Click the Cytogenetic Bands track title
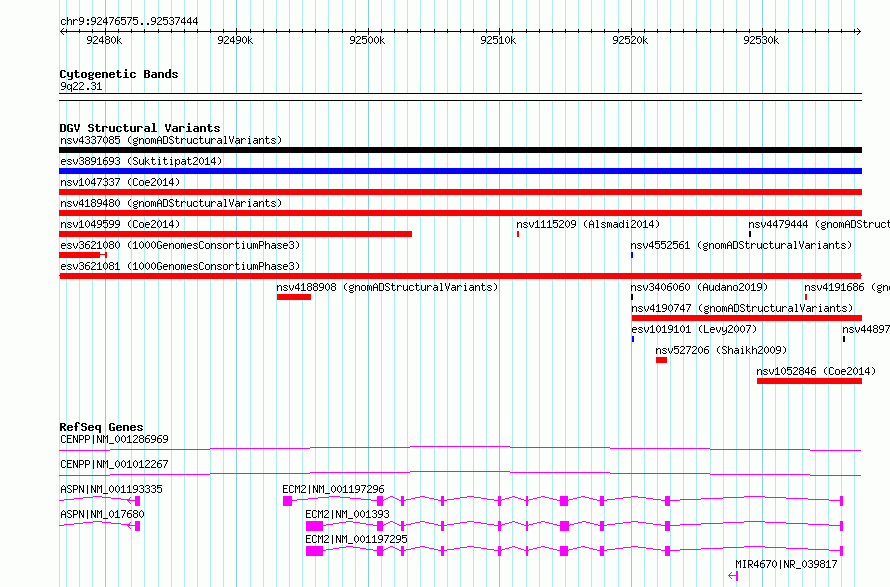Image resolution: width=890 pixels, height=587 pixels. [119, 74]
